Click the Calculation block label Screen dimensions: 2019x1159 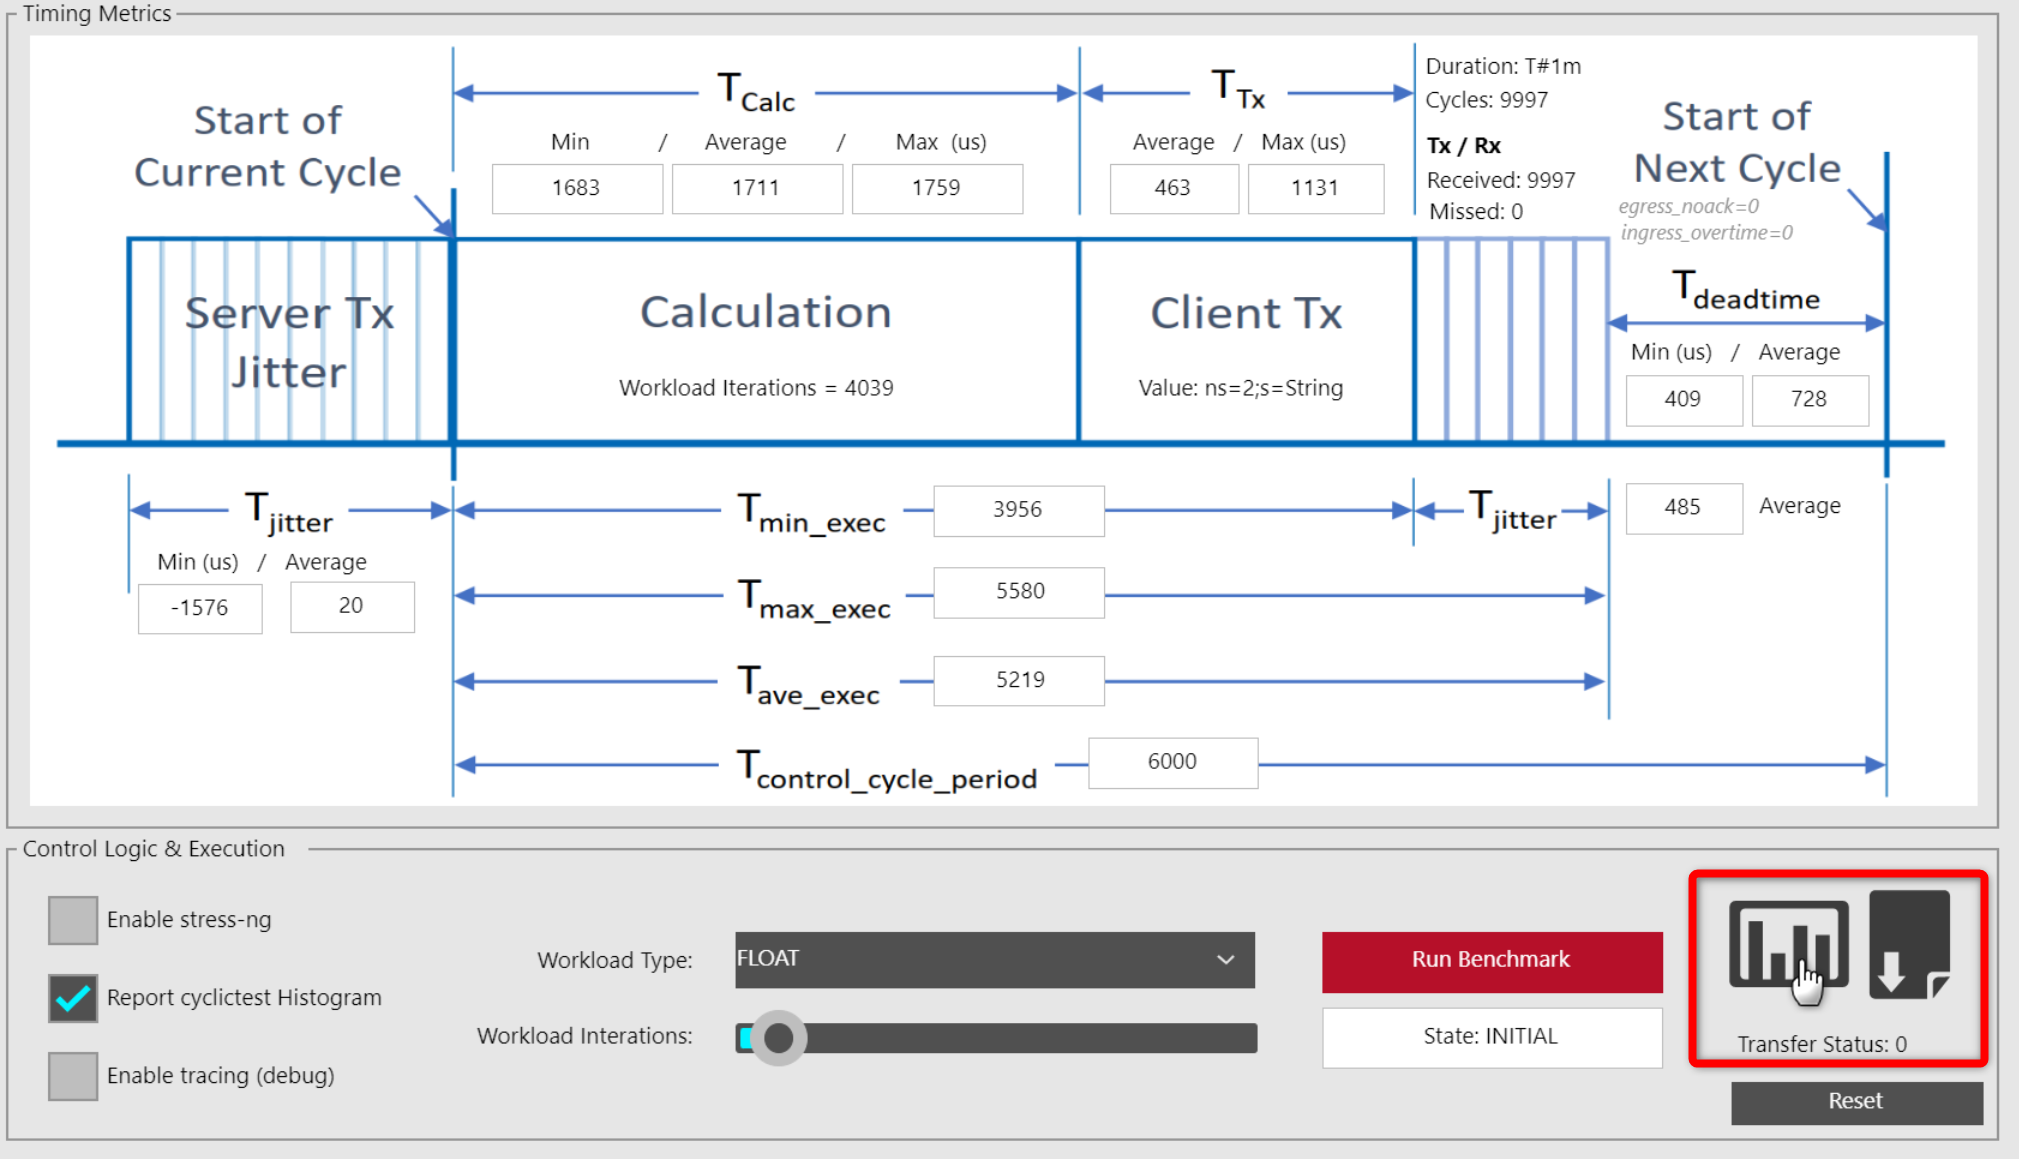pyautogui.click(x=766, y=313)
